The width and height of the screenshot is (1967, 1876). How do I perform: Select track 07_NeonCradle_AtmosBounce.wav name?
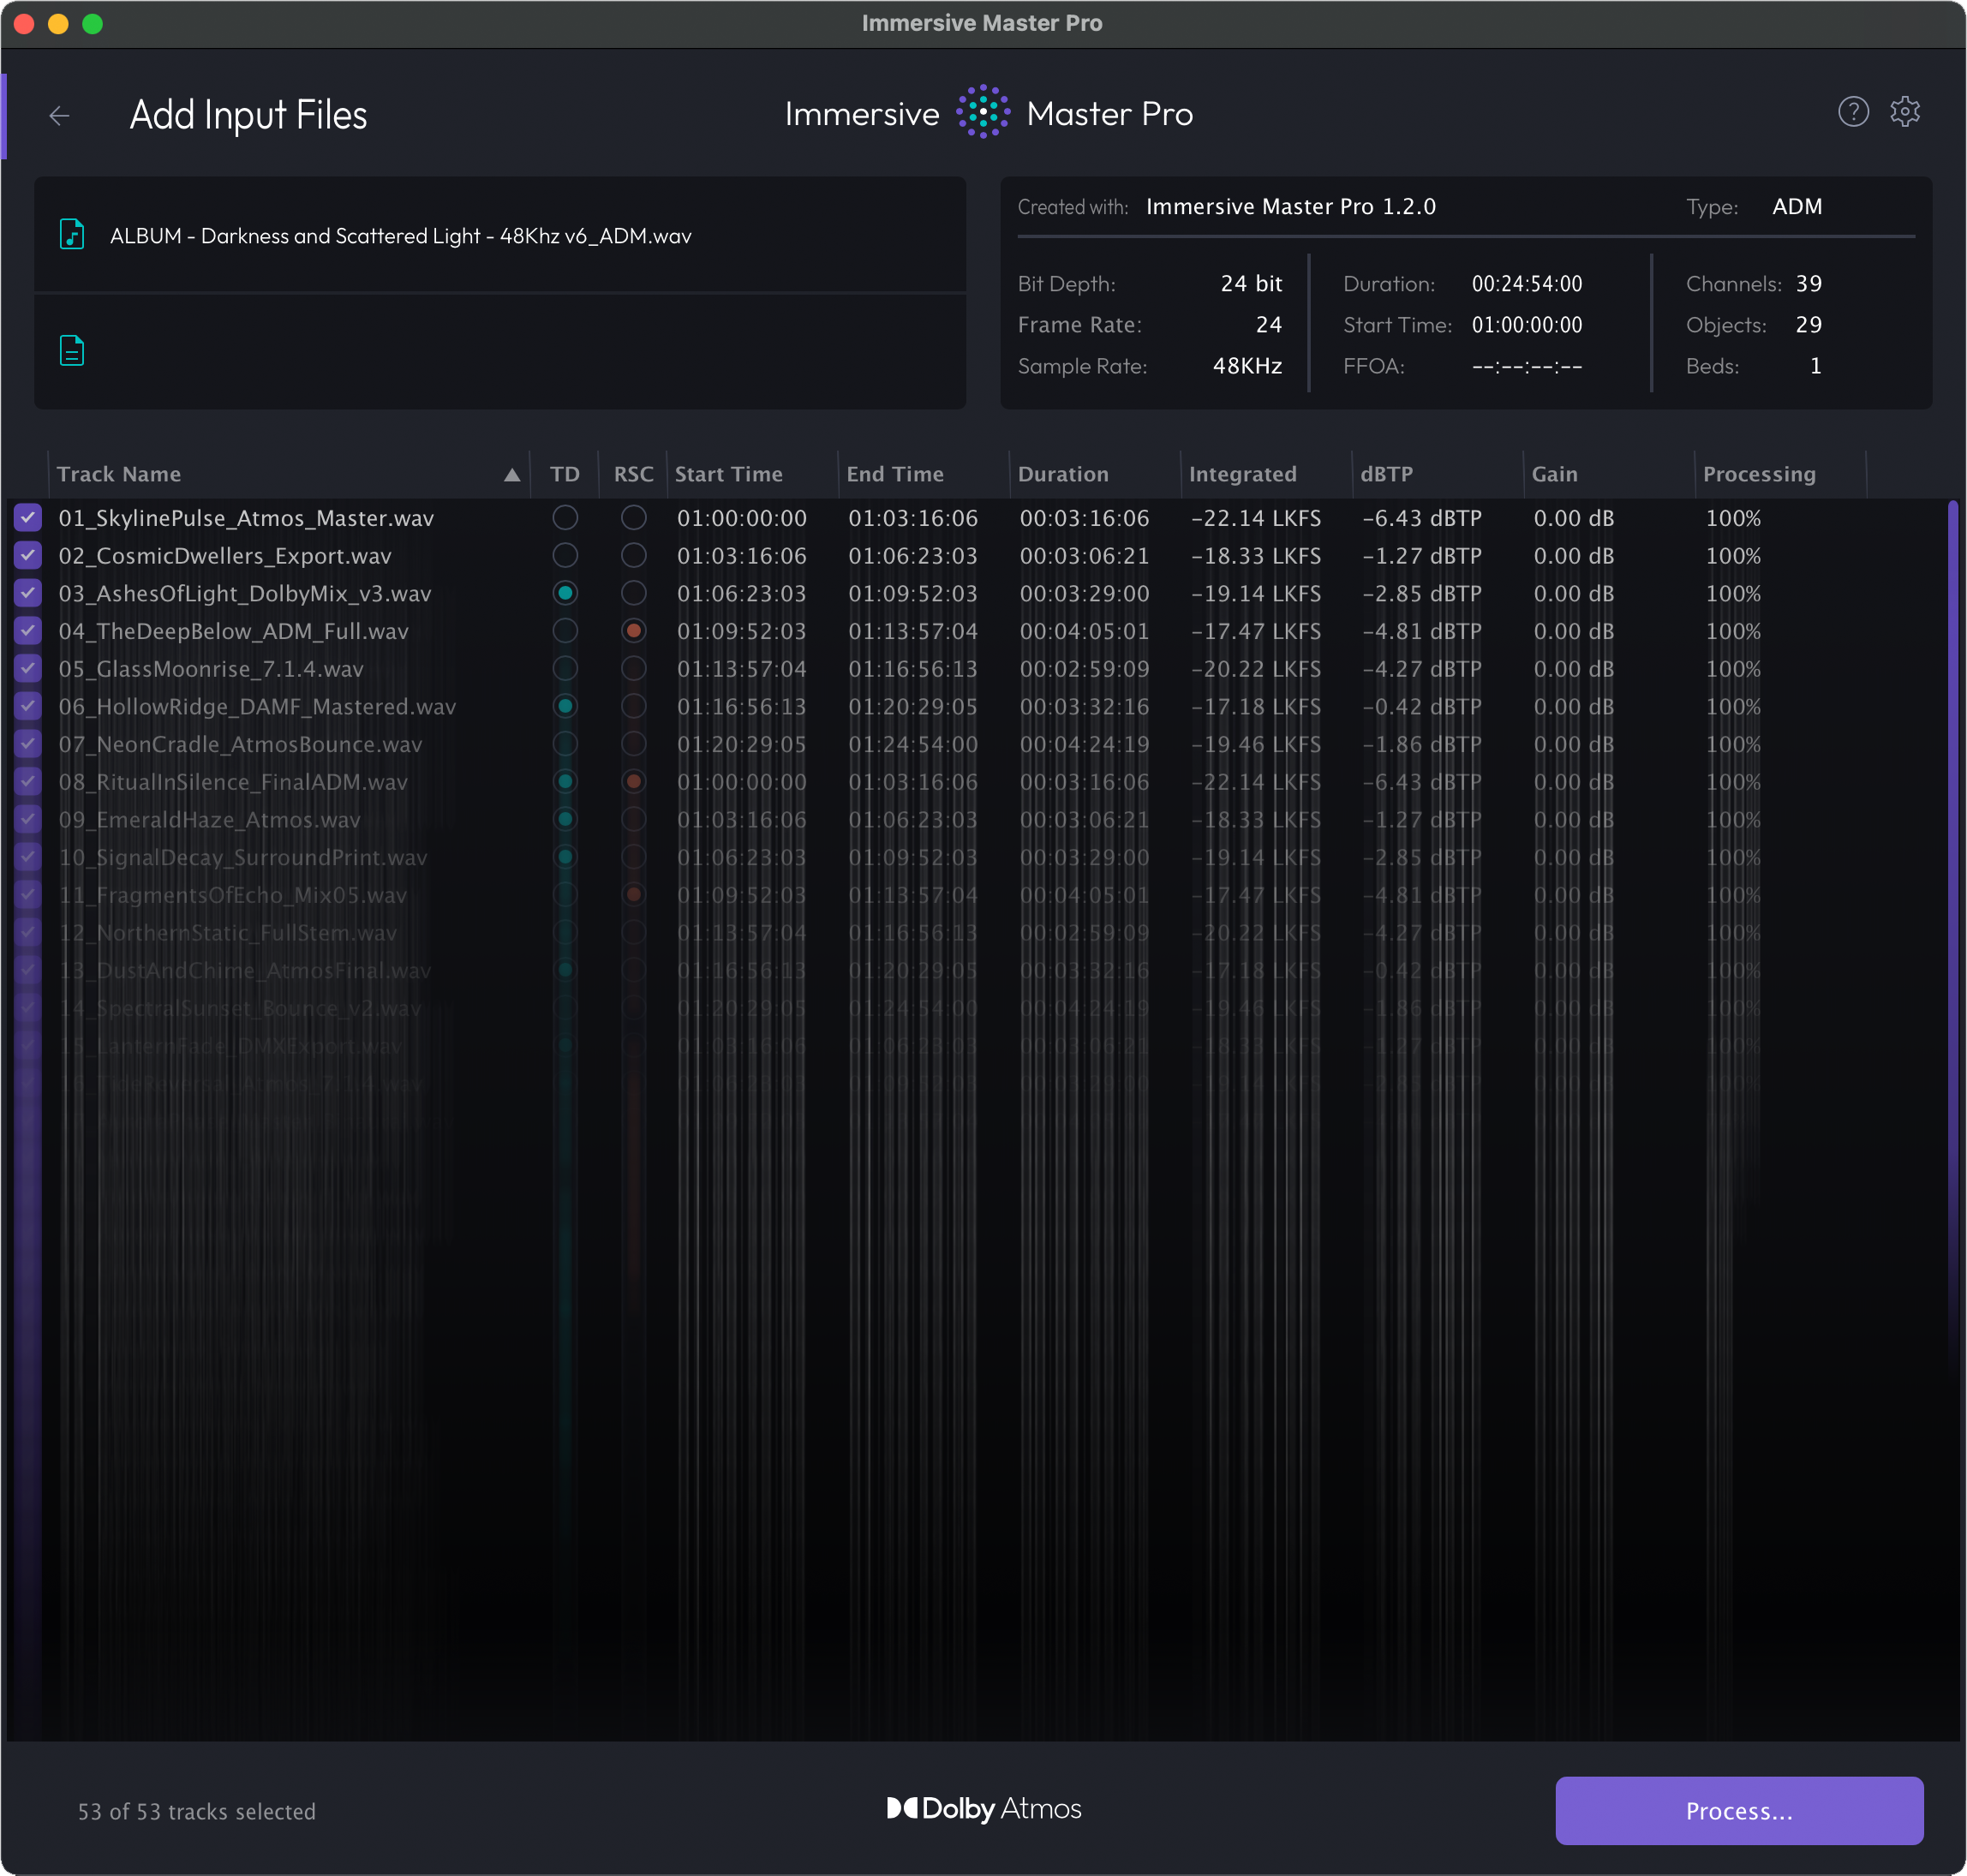coord(240,744)
